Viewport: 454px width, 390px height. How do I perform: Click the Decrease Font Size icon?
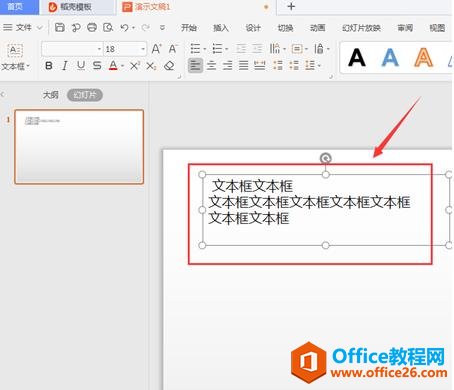pyautogui.click(x=173, y=49)
